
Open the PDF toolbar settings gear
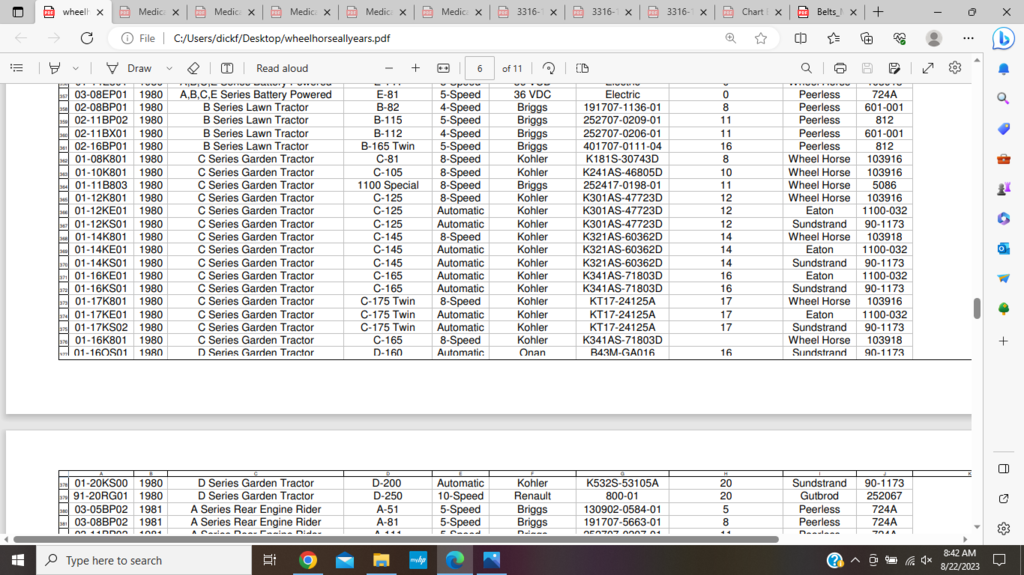[955, 68]
